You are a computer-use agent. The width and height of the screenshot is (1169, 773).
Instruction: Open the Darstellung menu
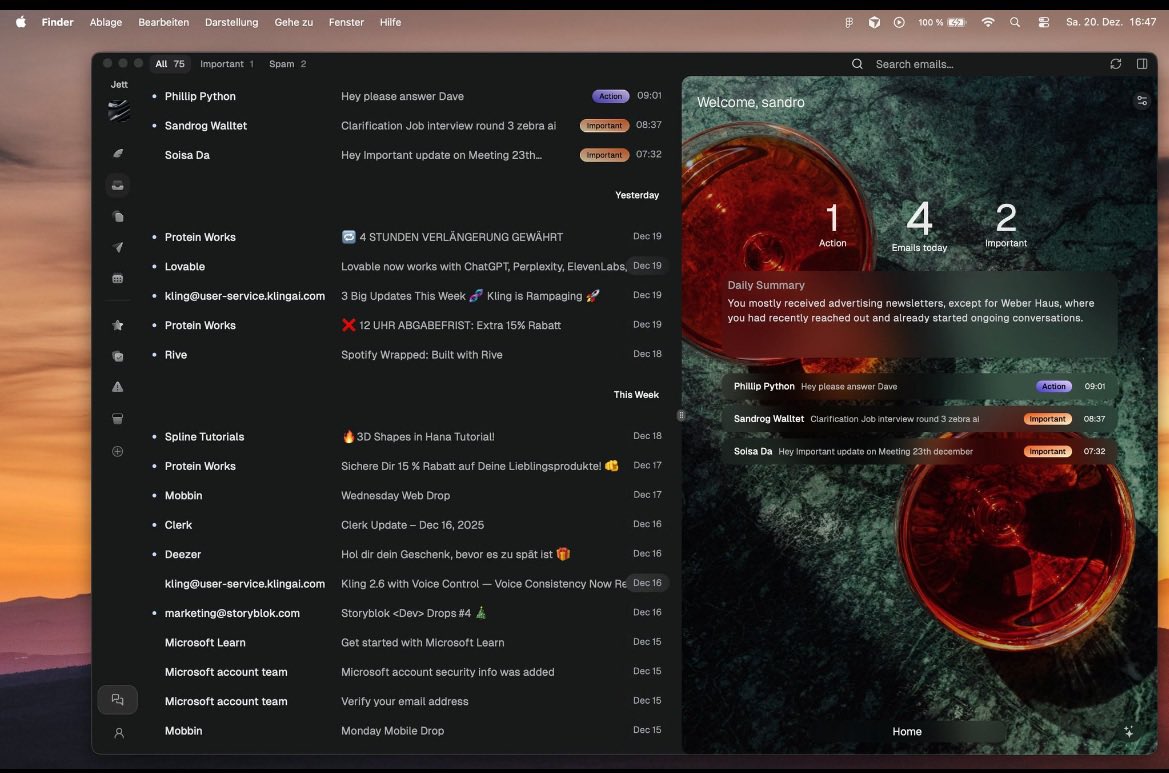click(232, 22)
